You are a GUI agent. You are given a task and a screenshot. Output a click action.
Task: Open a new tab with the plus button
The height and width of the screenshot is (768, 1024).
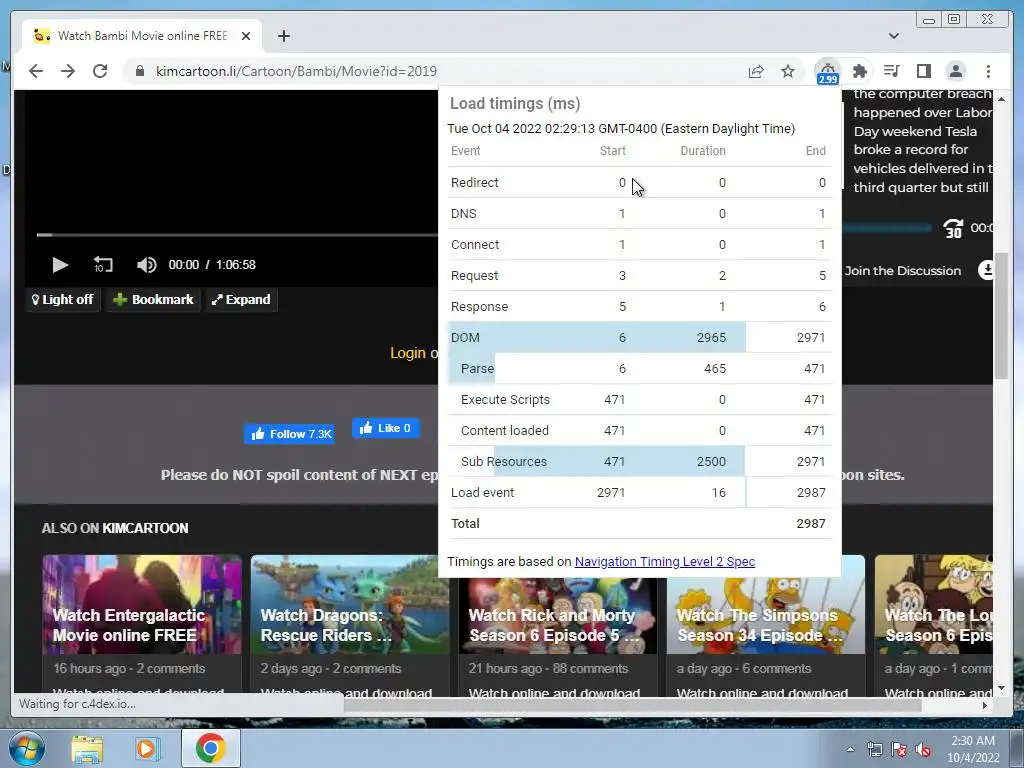[283, 36]
